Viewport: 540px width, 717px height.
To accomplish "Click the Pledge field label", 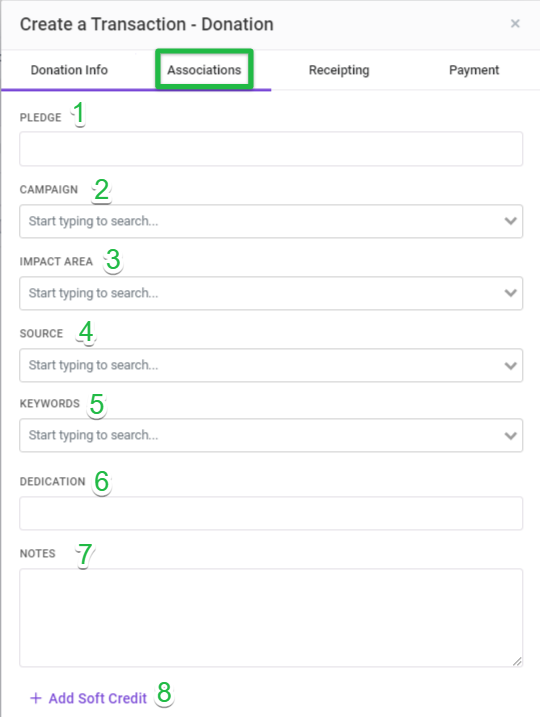I will click(40, 118).
